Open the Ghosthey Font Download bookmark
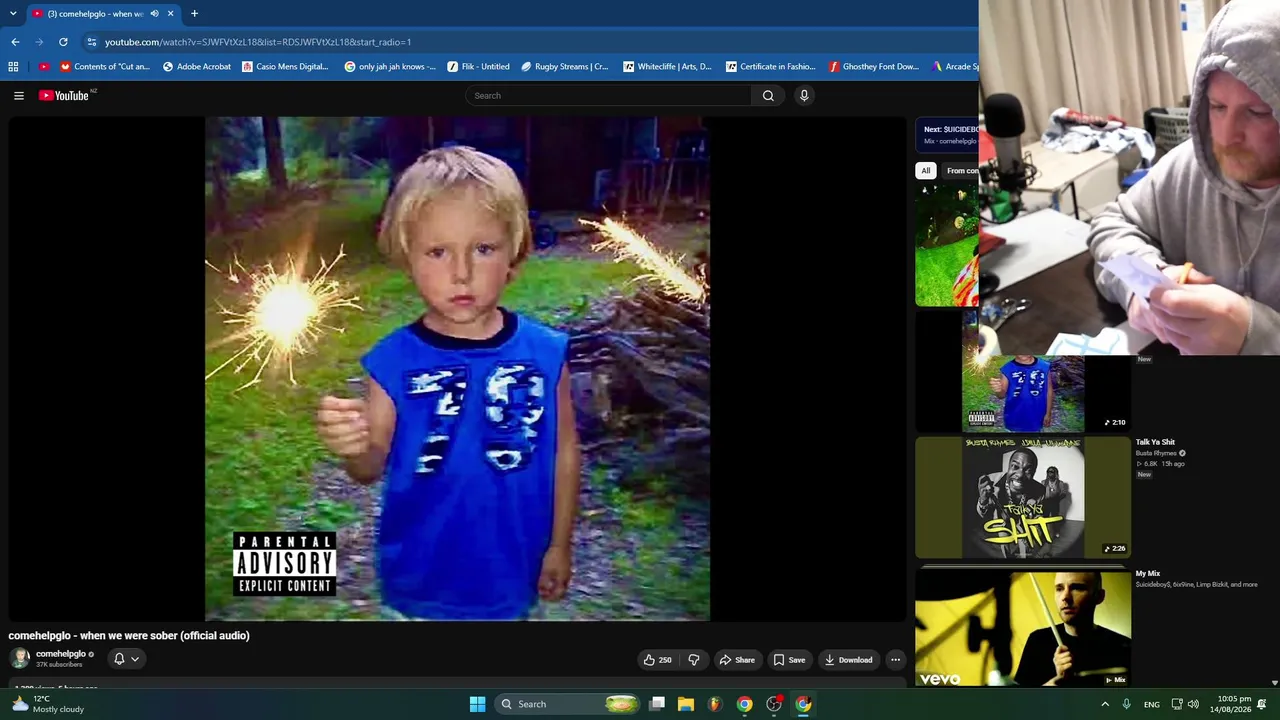 (873, 67)
